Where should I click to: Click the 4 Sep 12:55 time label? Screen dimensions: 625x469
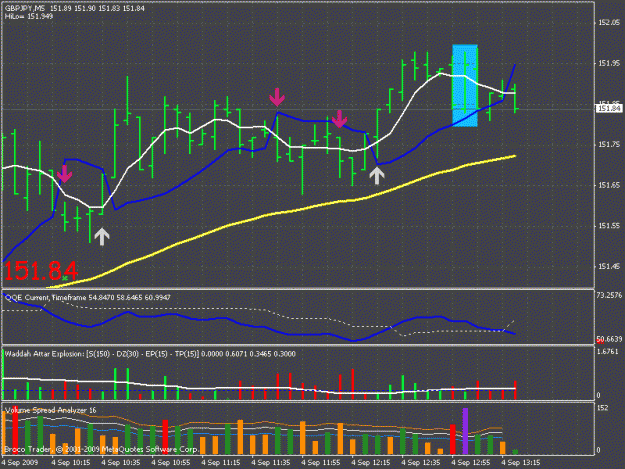tap(471, 463)
